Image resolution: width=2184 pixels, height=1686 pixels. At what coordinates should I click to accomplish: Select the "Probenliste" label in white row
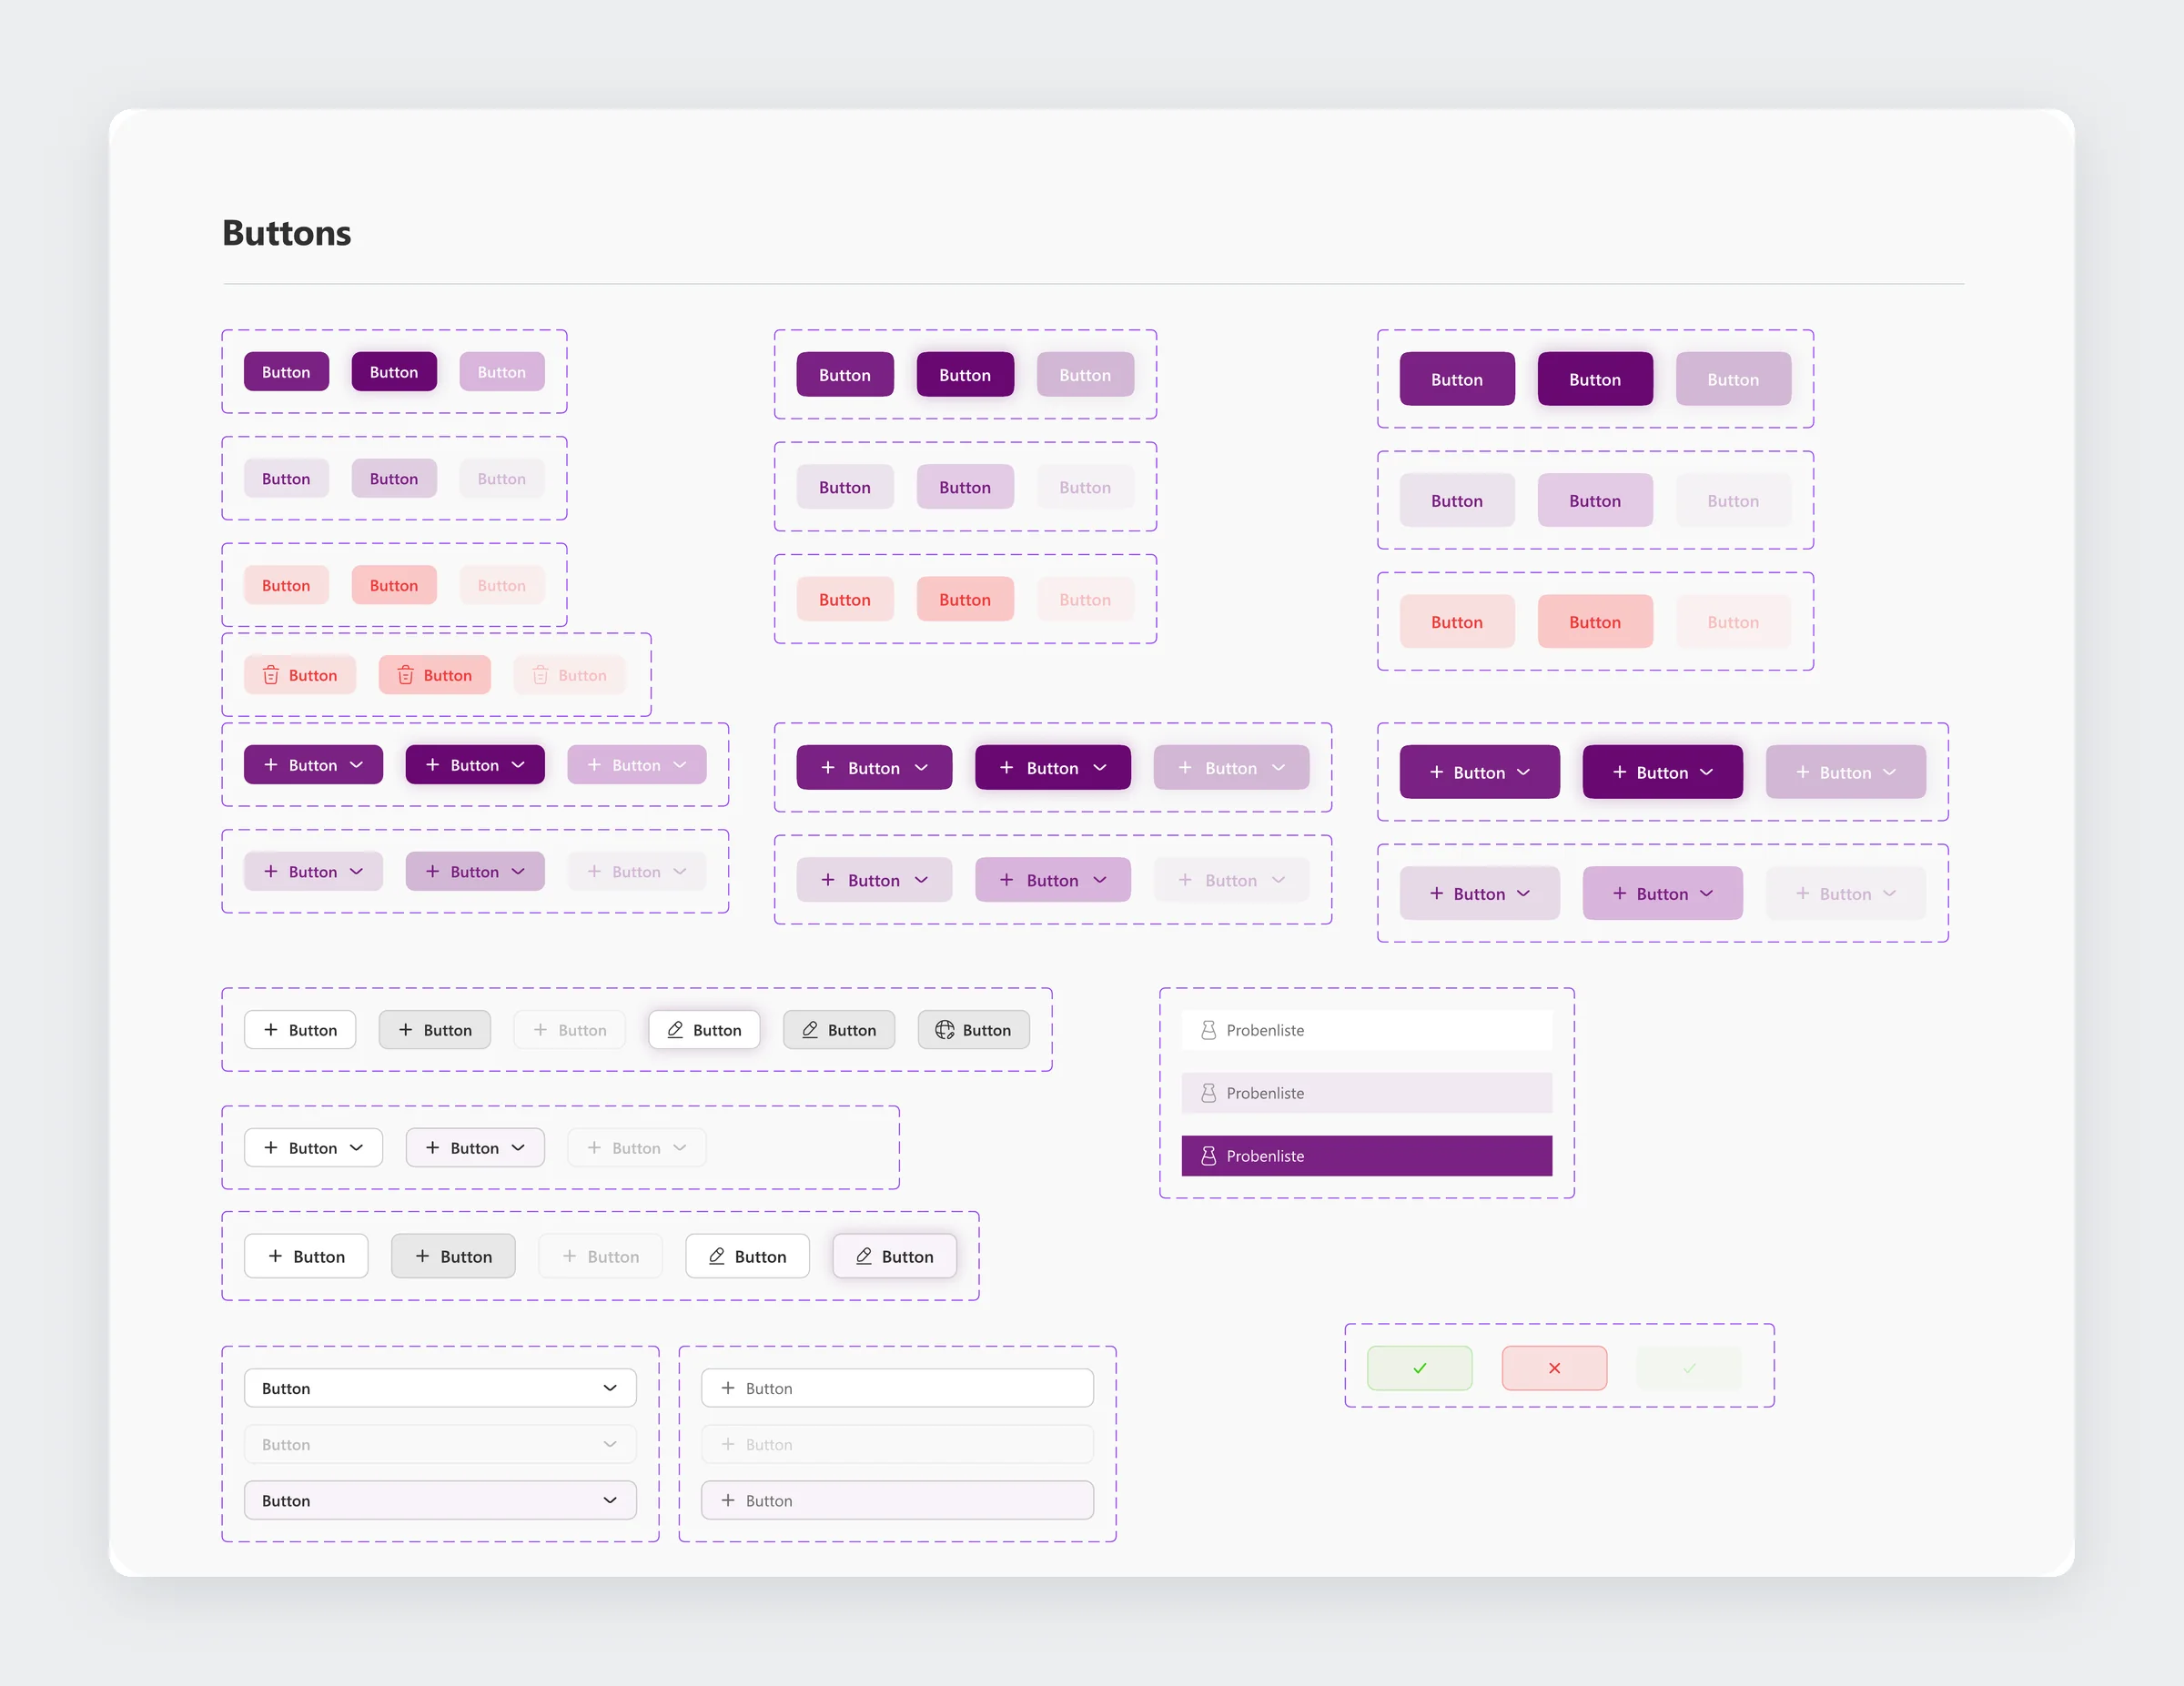[x=1265, y=1030]
